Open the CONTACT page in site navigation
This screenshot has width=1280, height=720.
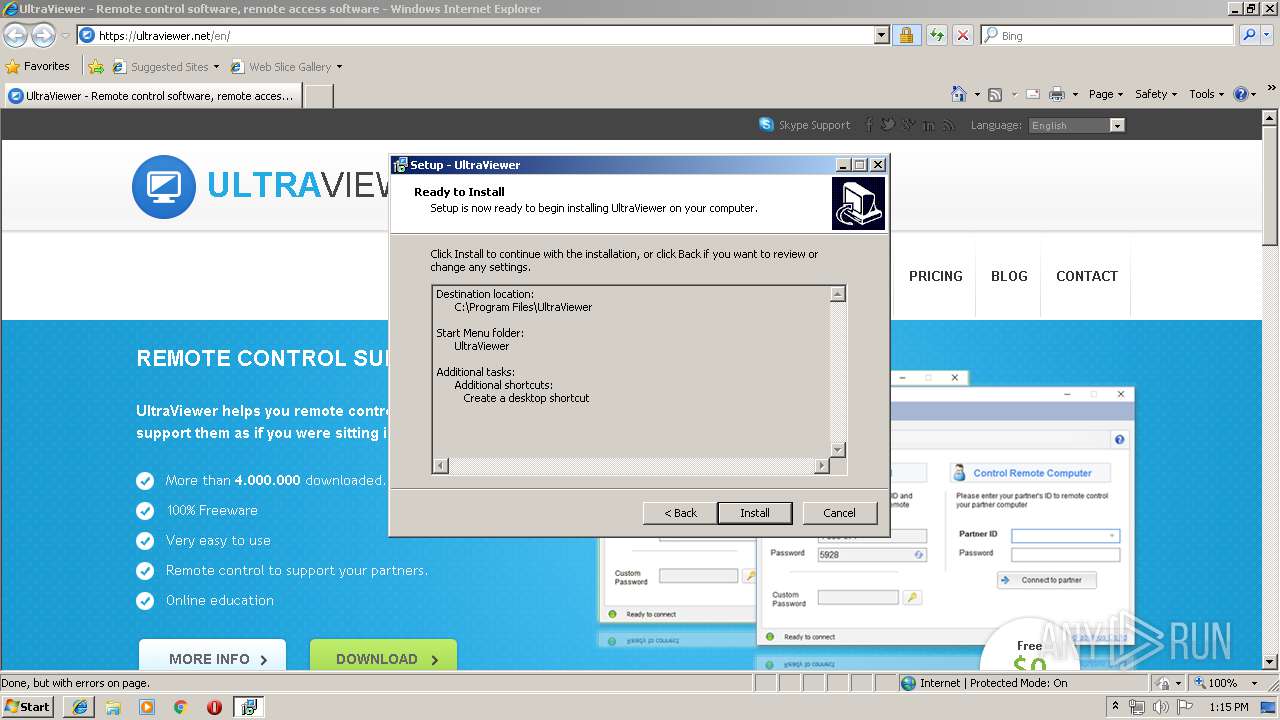(1087, 276)
